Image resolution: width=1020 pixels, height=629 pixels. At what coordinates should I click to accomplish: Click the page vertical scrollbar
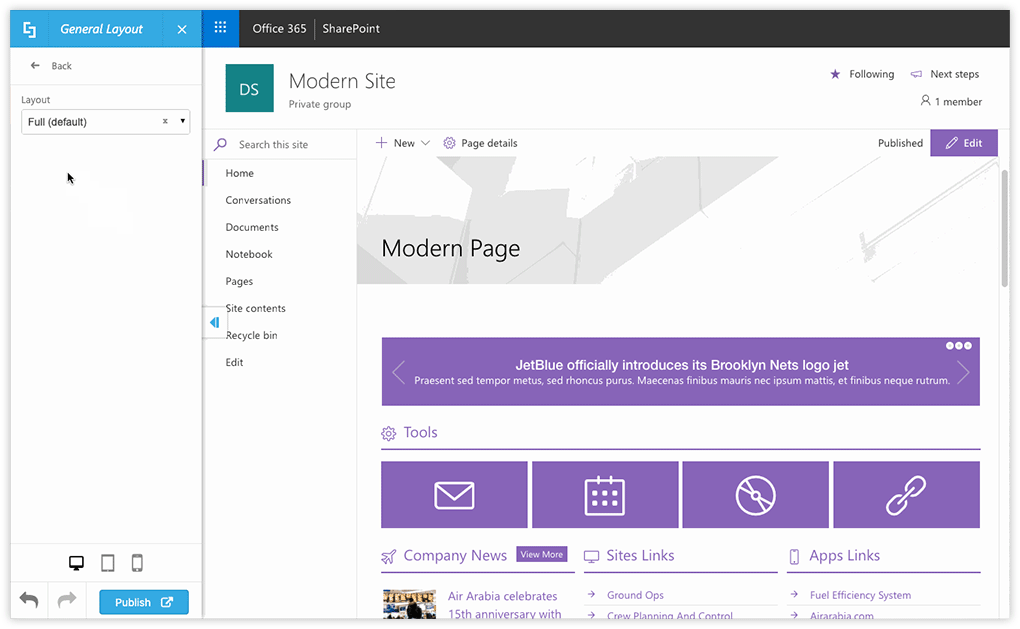point(1004,228)
